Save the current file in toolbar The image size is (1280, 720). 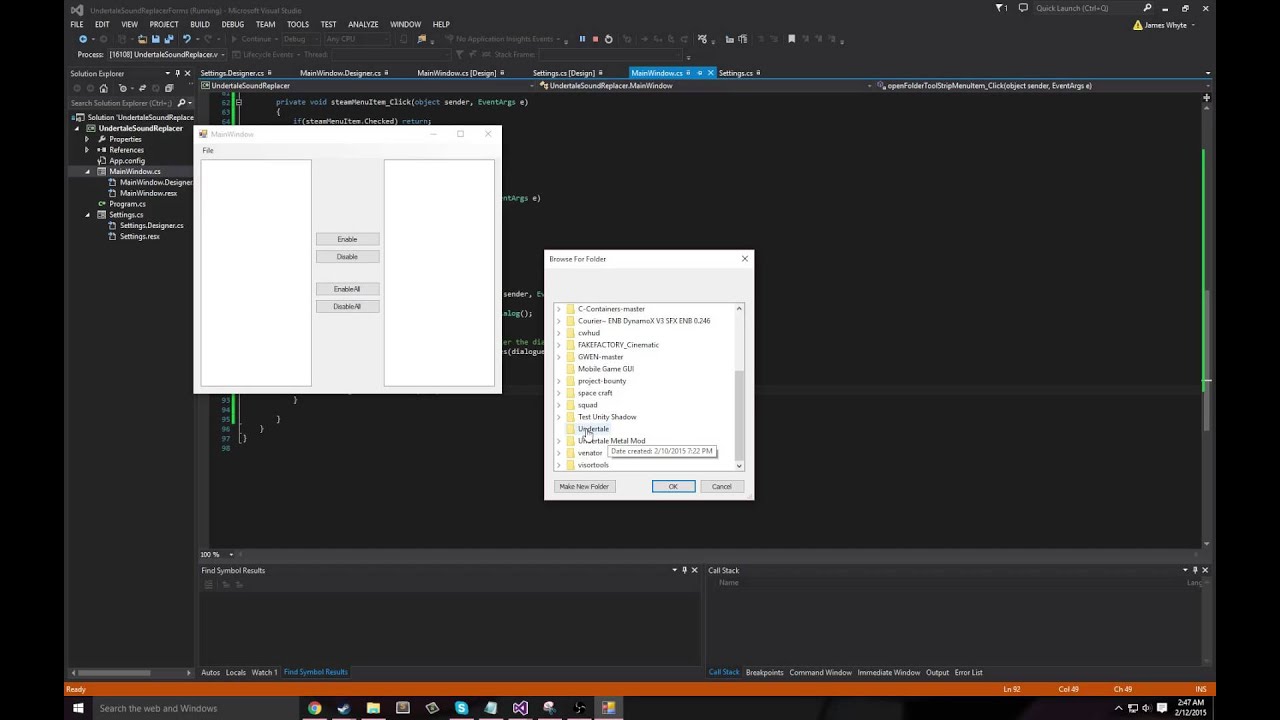(156, 39)
